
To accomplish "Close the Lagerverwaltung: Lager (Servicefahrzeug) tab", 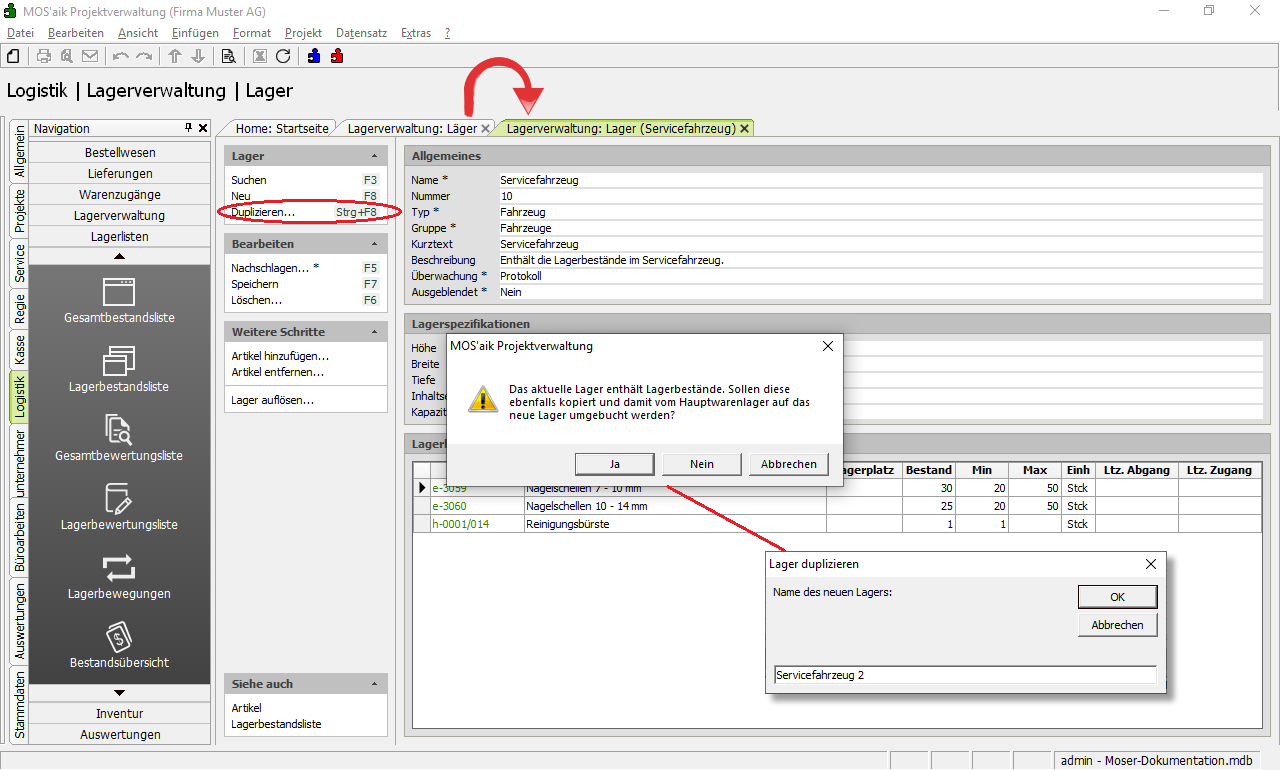I will click(744, 129).
